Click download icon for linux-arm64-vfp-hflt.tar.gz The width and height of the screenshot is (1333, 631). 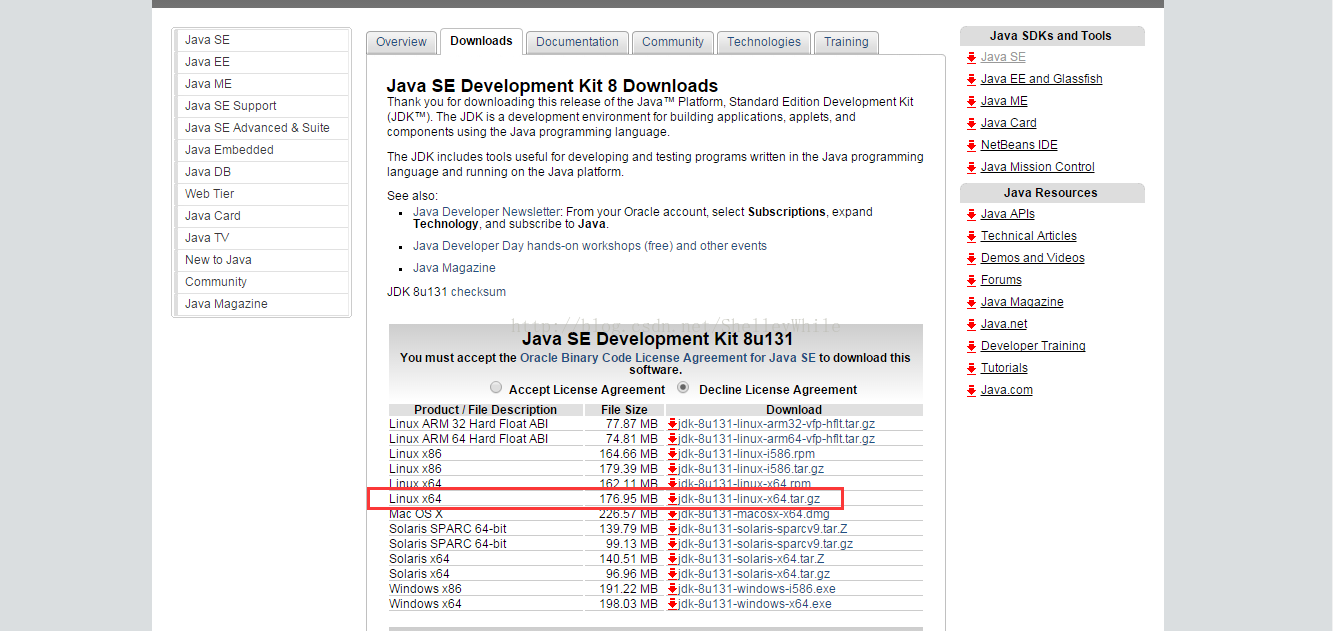pos(673,439)
